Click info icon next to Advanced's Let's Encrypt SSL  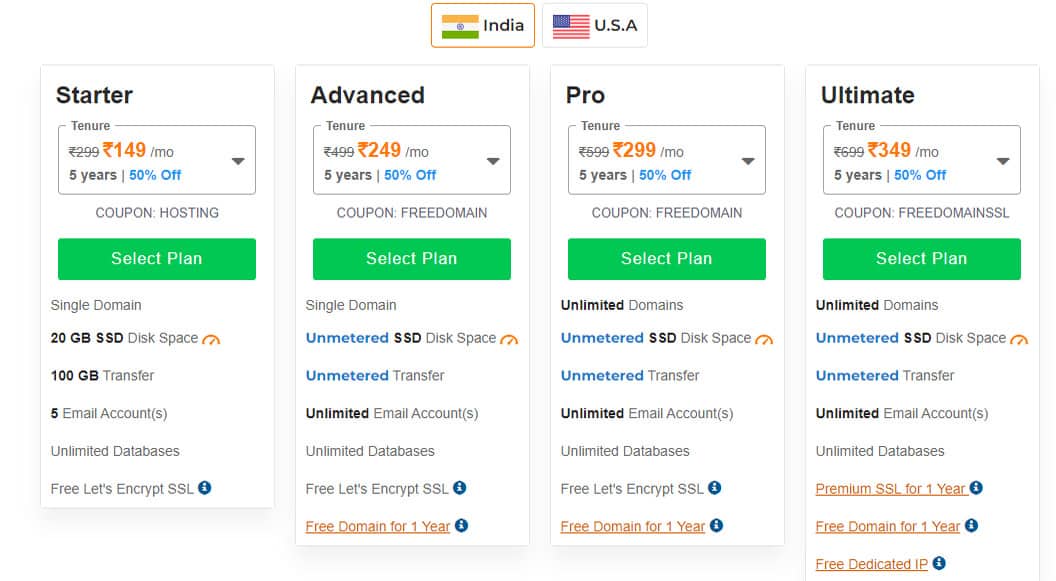click(460, 488)
